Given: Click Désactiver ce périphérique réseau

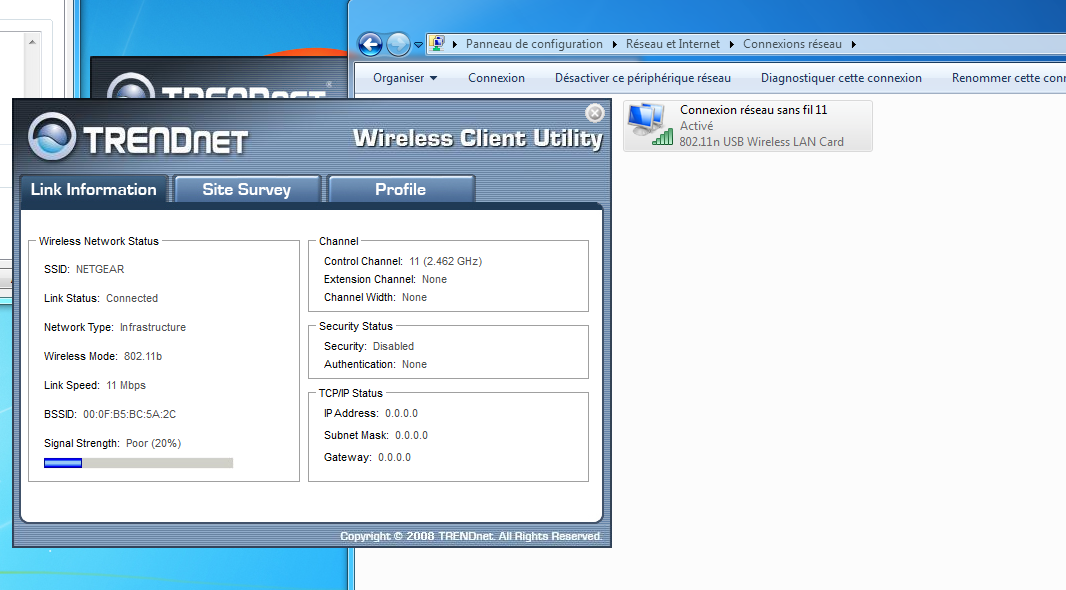Looking at the screenshot, I should coord(642,78).
